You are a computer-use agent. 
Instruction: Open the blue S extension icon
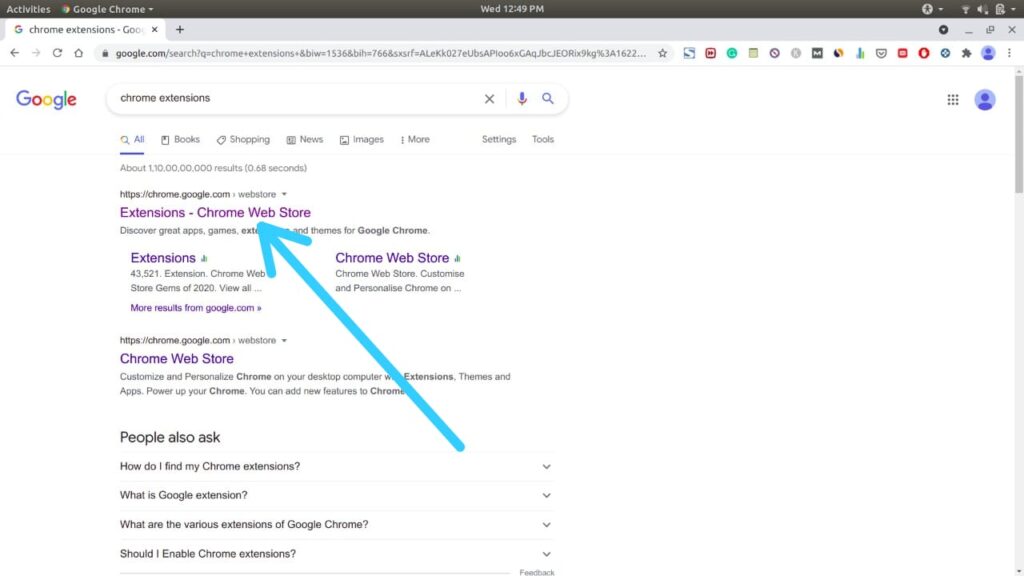[x=689, y=54]
